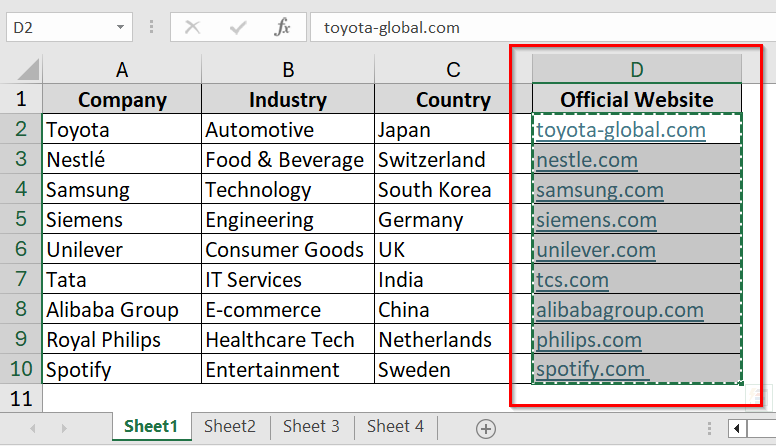Select column B header

click(288, 69)
